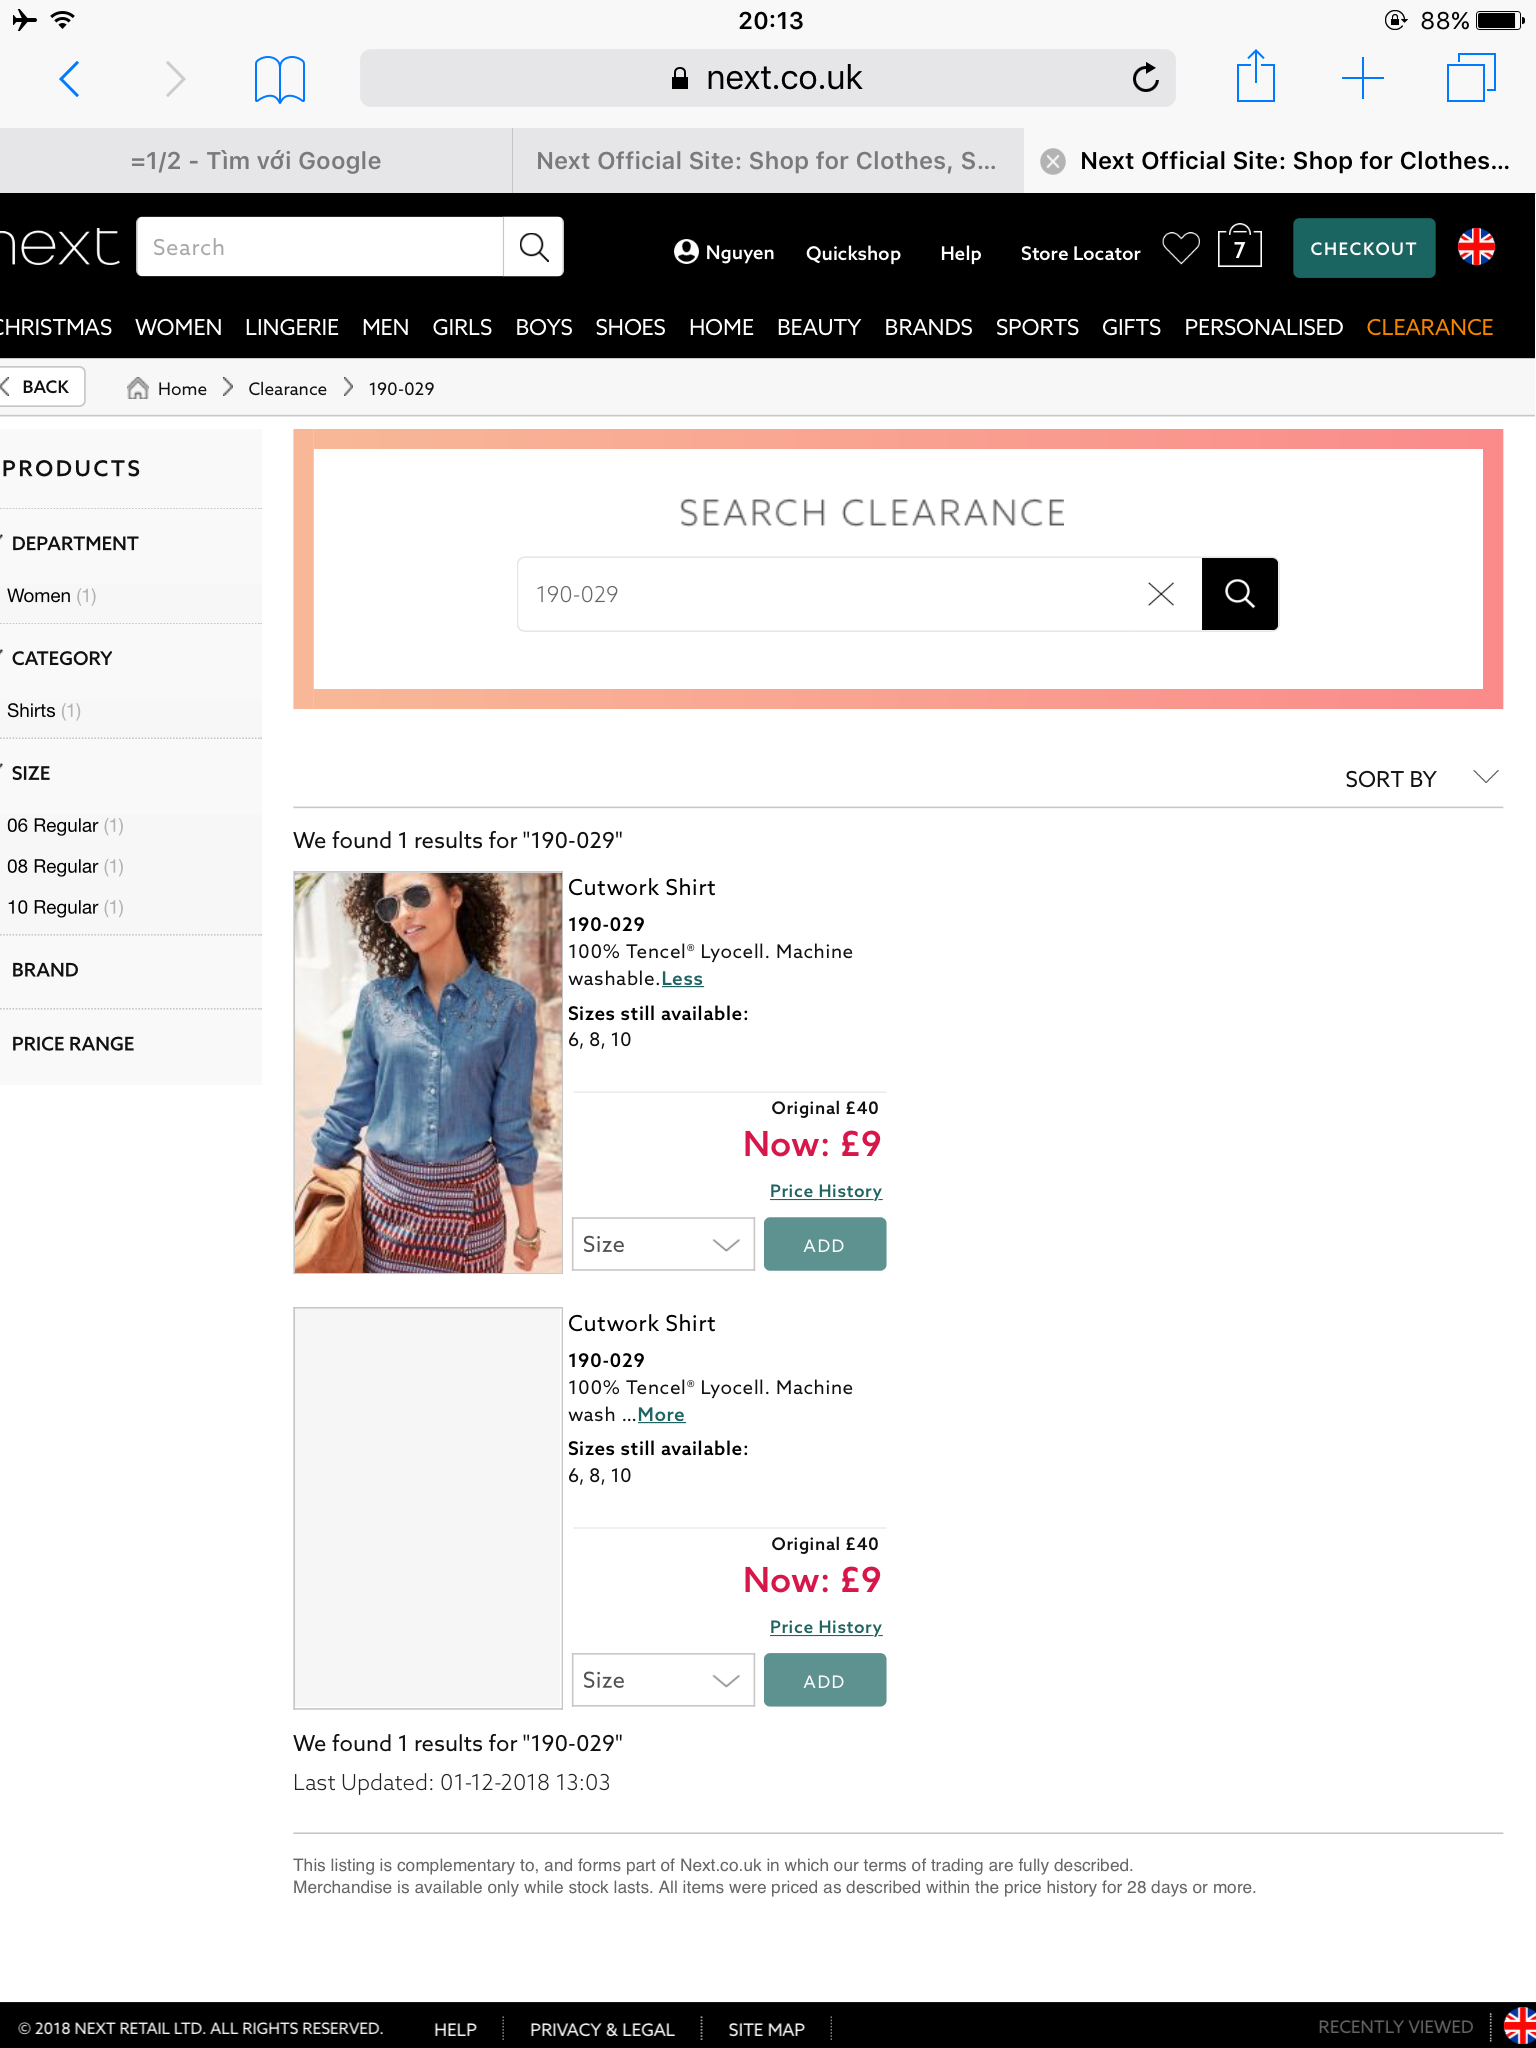Screen dimensions: 1536x2048
Task: Filter by 06 Regular size
Action: (54, 826)
